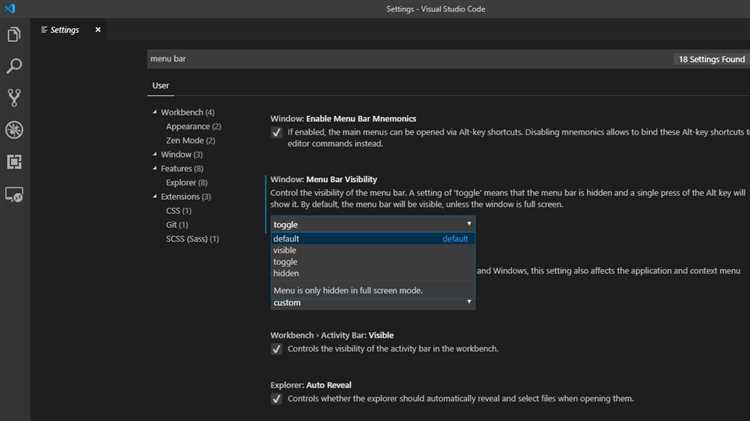
Task: Click the Explorer Auto Reveal setting title
Action: (311, 385)
